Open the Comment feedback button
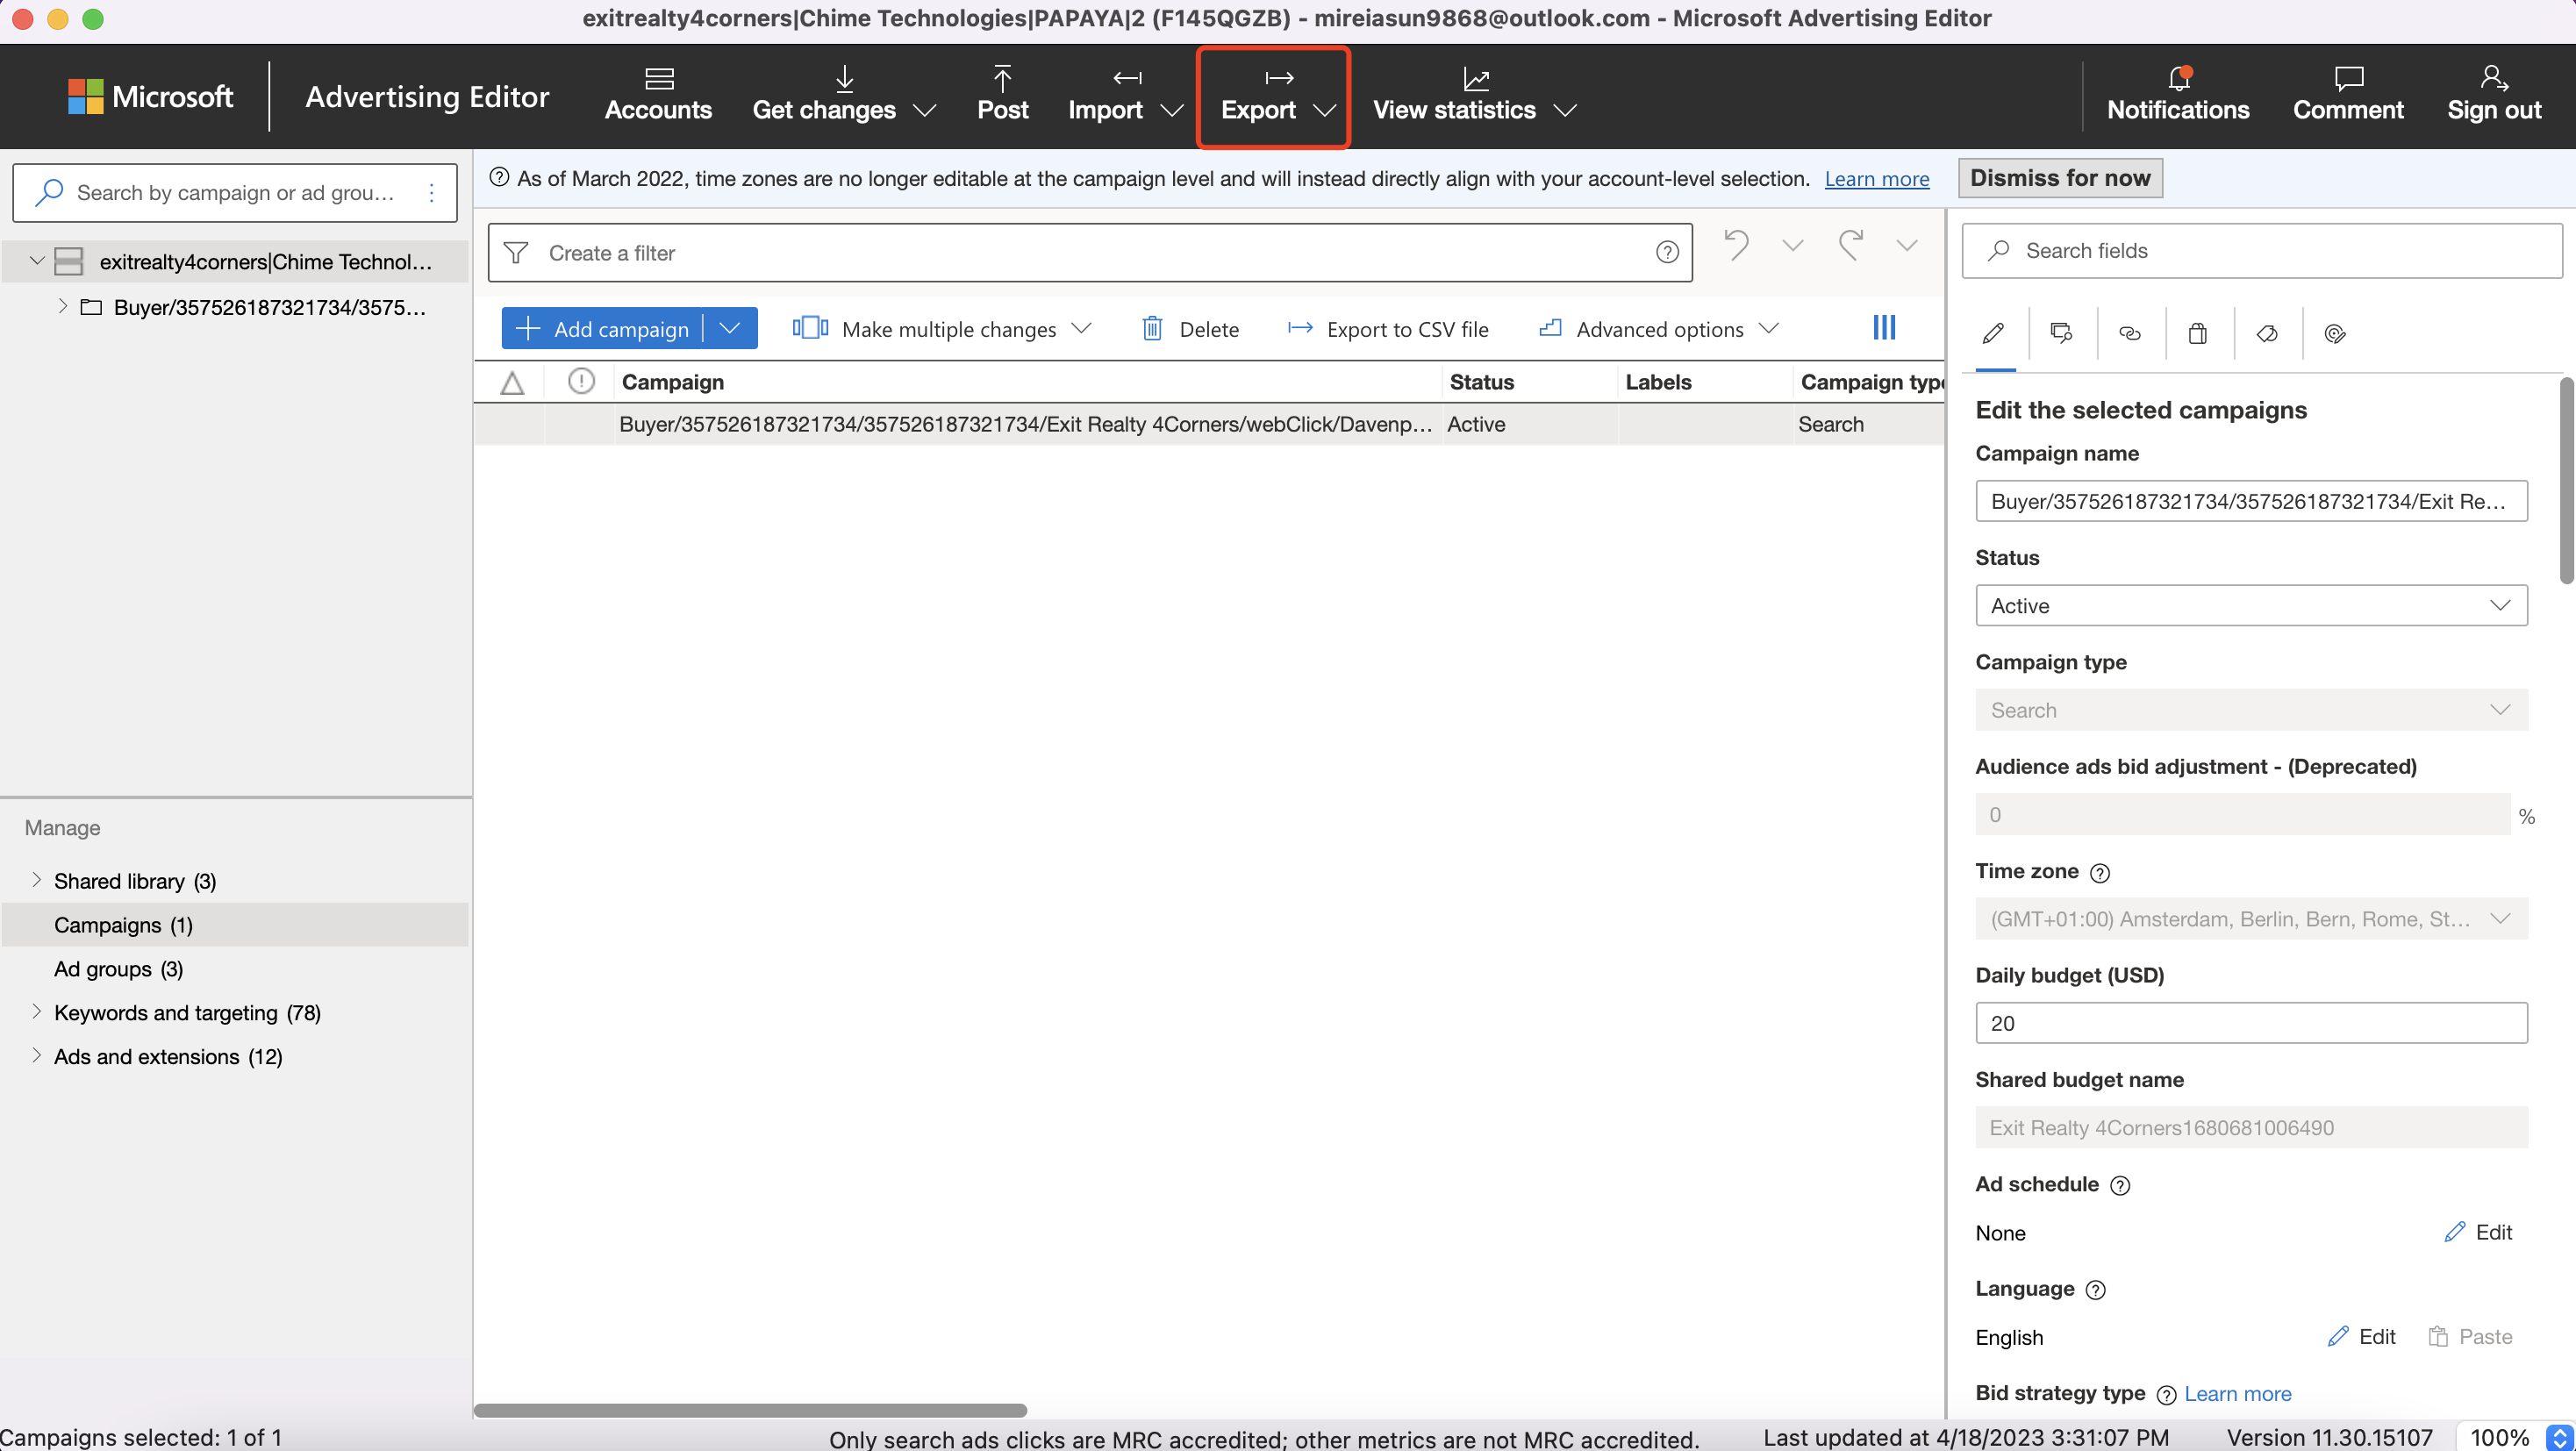This screenshot has height=1451, width=2576. click(2348, 95)
